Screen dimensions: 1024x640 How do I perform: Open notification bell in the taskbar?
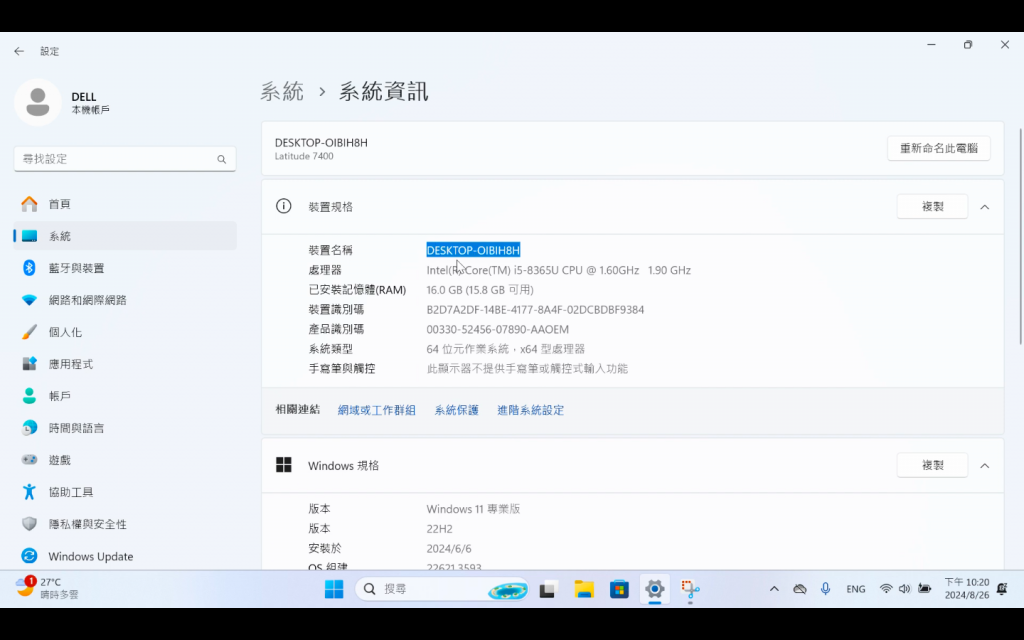click(1002, 589)
